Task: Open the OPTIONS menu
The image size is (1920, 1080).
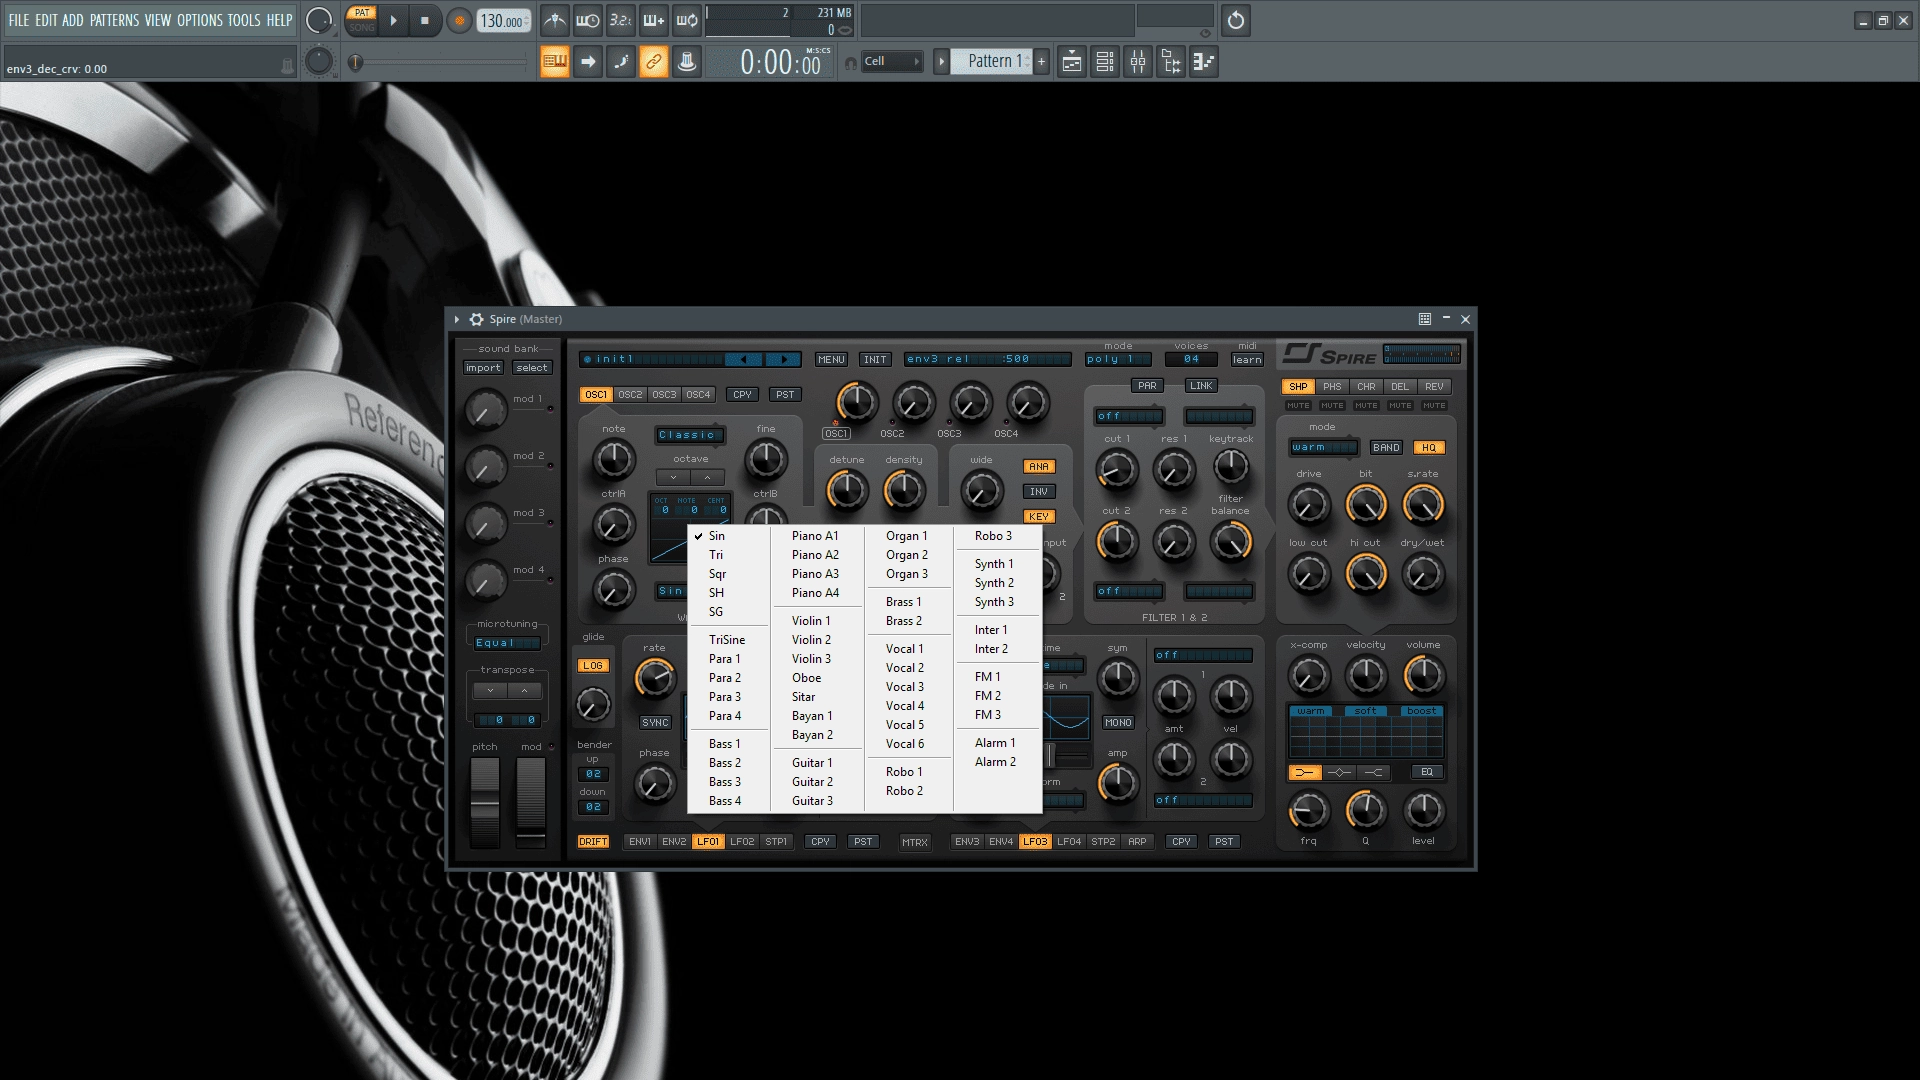Action: (x=200, y=20)
